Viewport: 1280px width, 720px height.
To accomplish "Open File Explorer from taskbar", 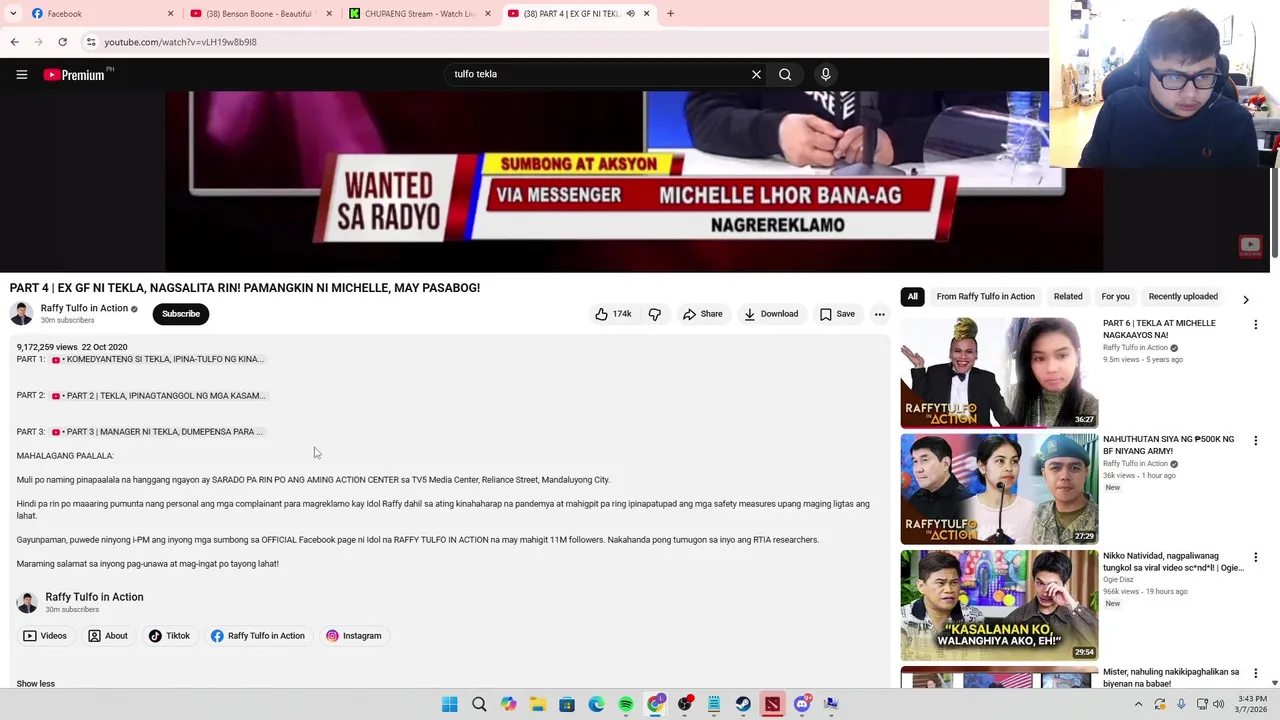I will (x=537, y=704).
